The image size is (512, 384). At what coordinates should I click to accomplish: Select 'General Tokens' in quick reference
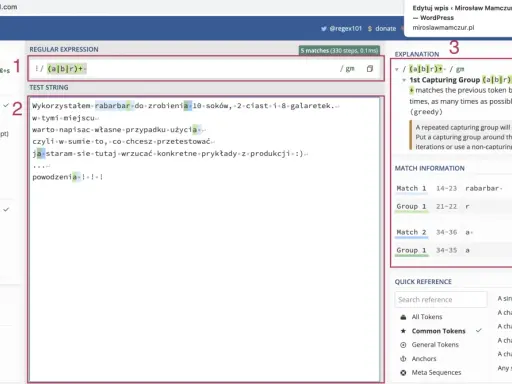pyautogui.click(x=435, y=345)
